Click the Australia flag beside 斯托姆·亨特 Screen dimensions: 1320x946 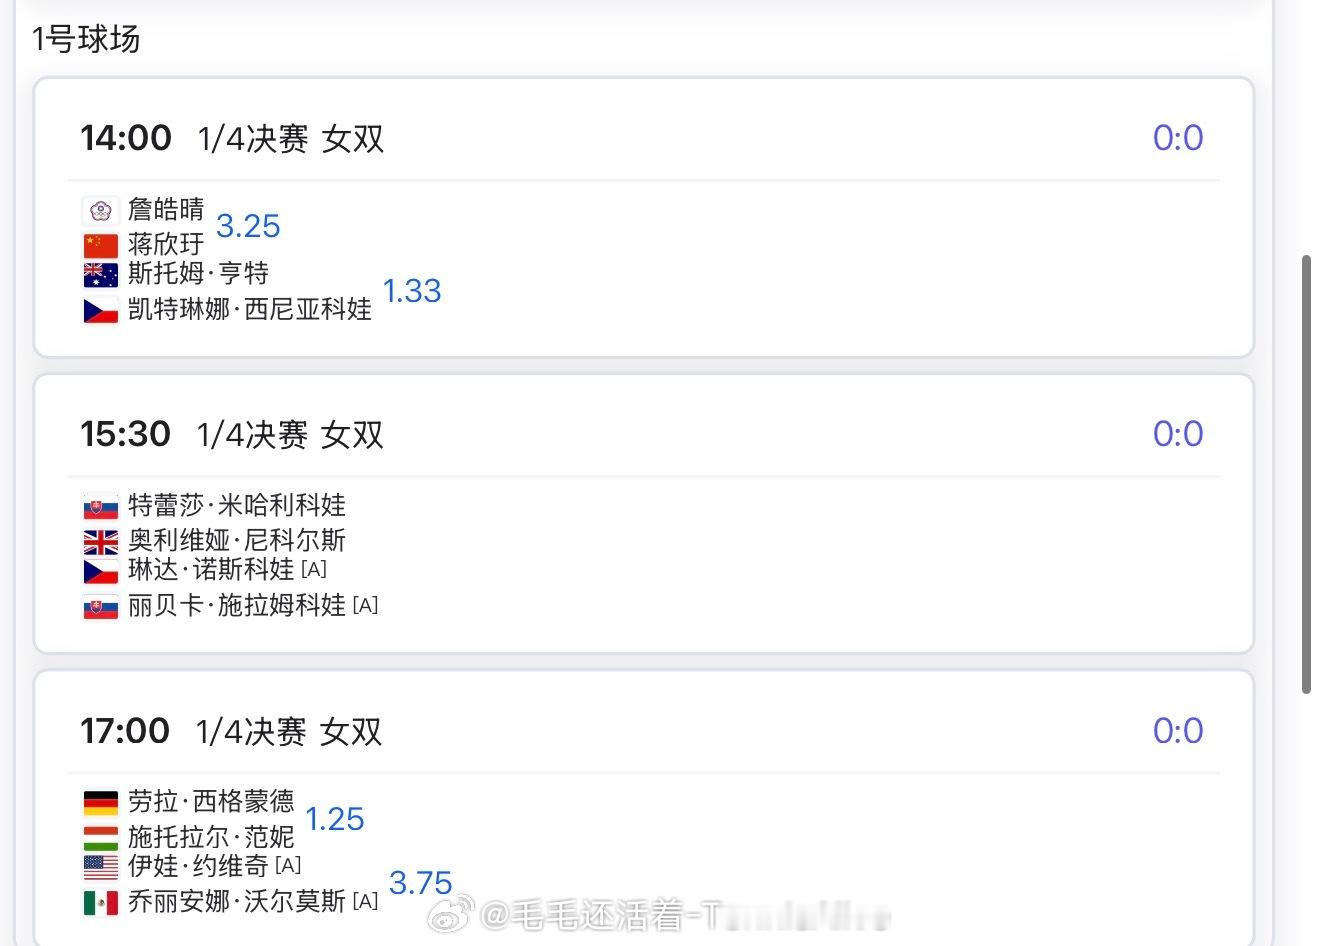[x=100, y=274]
